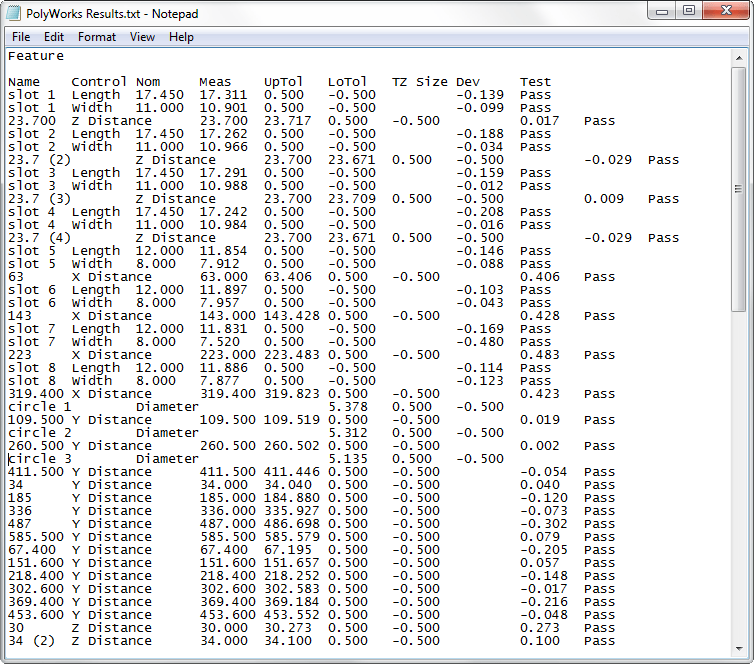Click the TZ Size column header text
754x664 pixels.
tap(419, 82)
